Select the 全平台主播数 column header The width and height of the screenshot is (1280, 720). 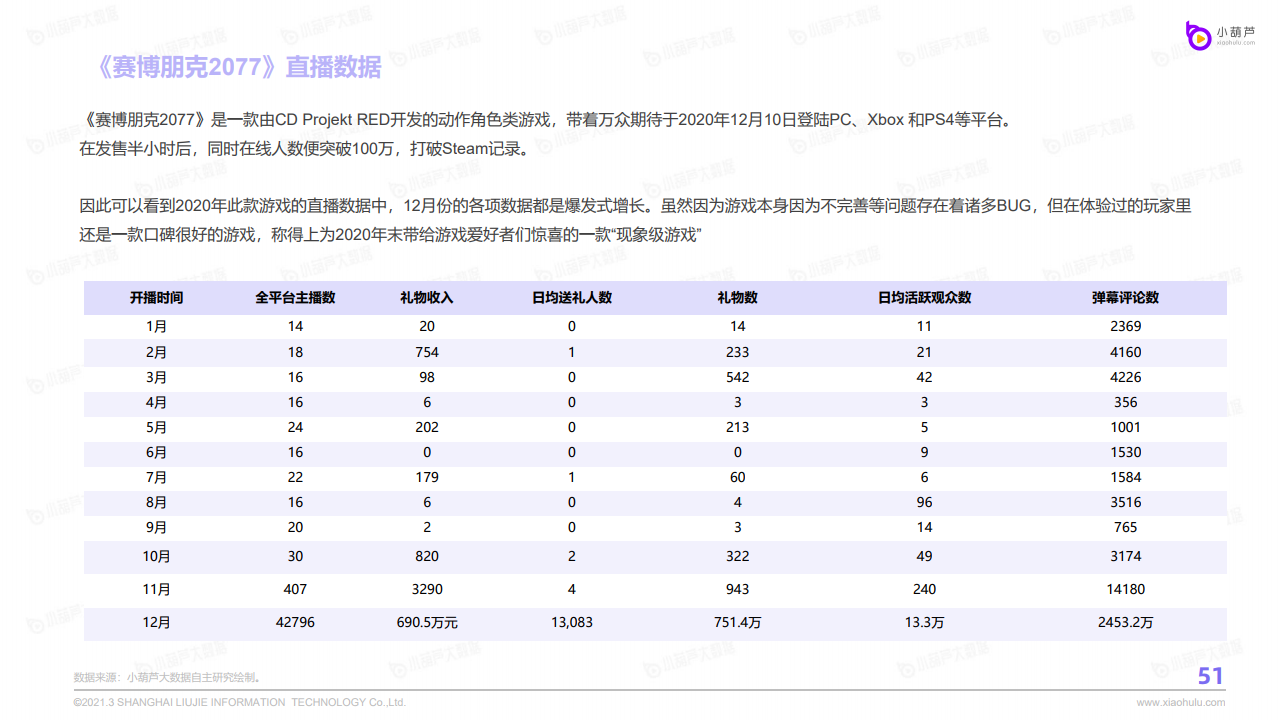pyautogui.click(x=295, y=298)
